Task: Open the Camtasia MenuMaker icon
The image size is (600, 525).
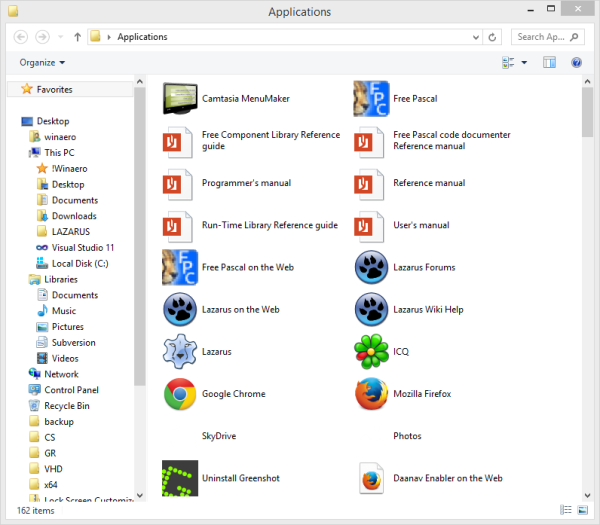Action: coord(180,99)
